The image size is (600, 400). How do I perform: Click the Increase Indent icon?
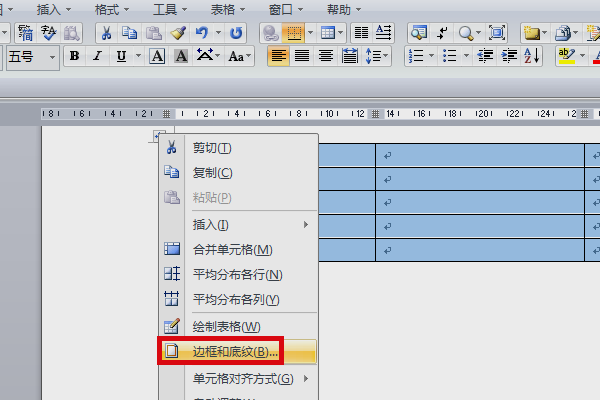[509, 56]
